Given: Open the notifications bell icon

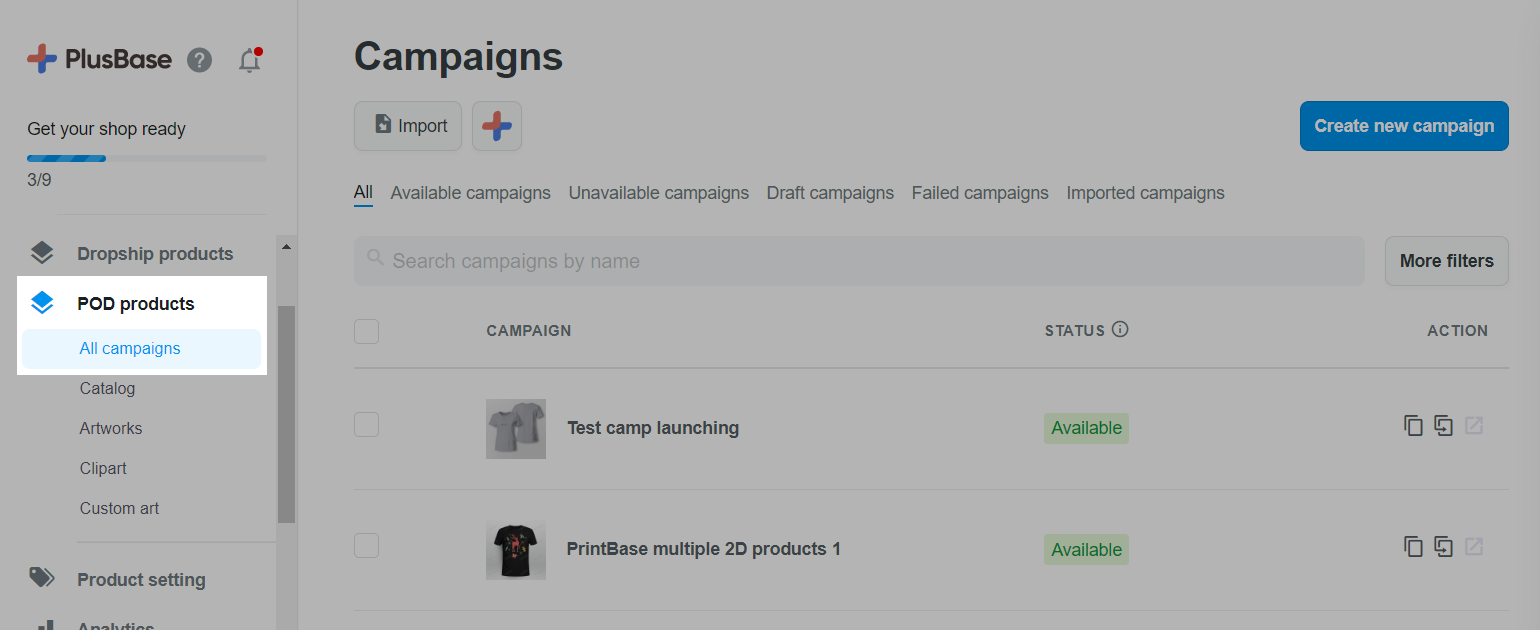Looking at the screenshot, I should tap(250, 60).
